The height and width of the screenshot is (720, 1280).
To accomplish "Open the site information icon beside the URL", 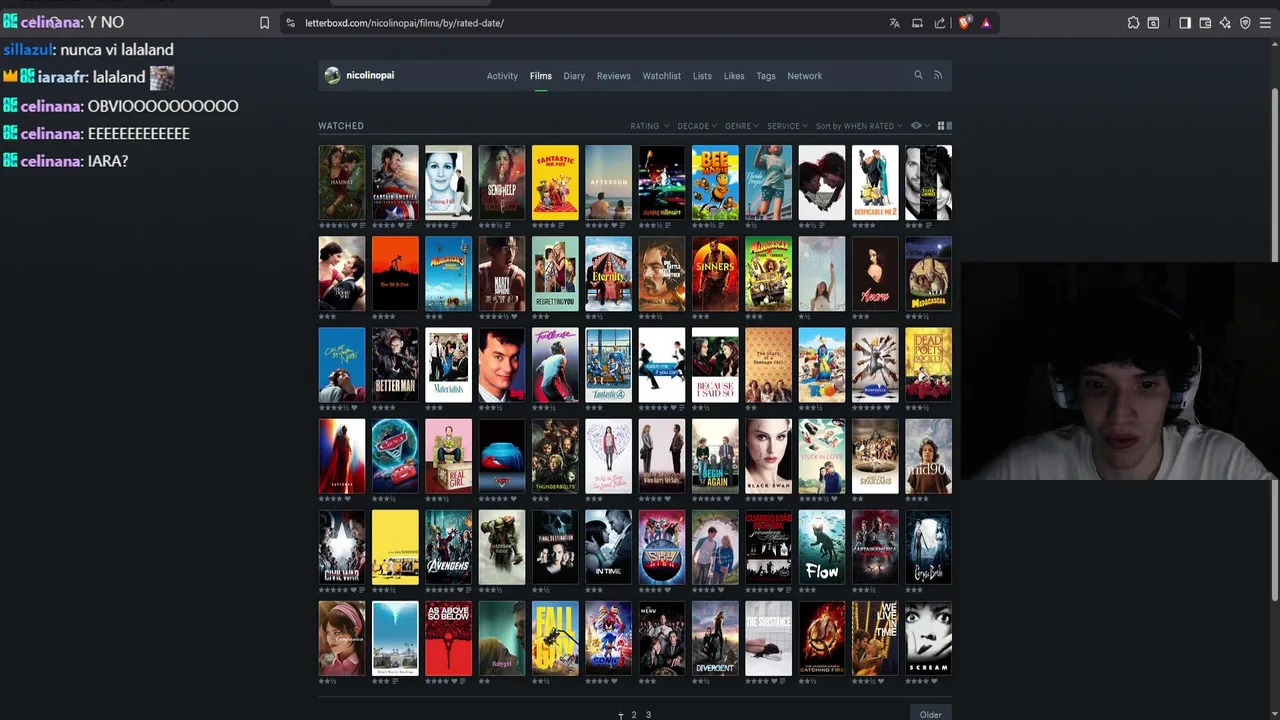I will coord(290,23).
